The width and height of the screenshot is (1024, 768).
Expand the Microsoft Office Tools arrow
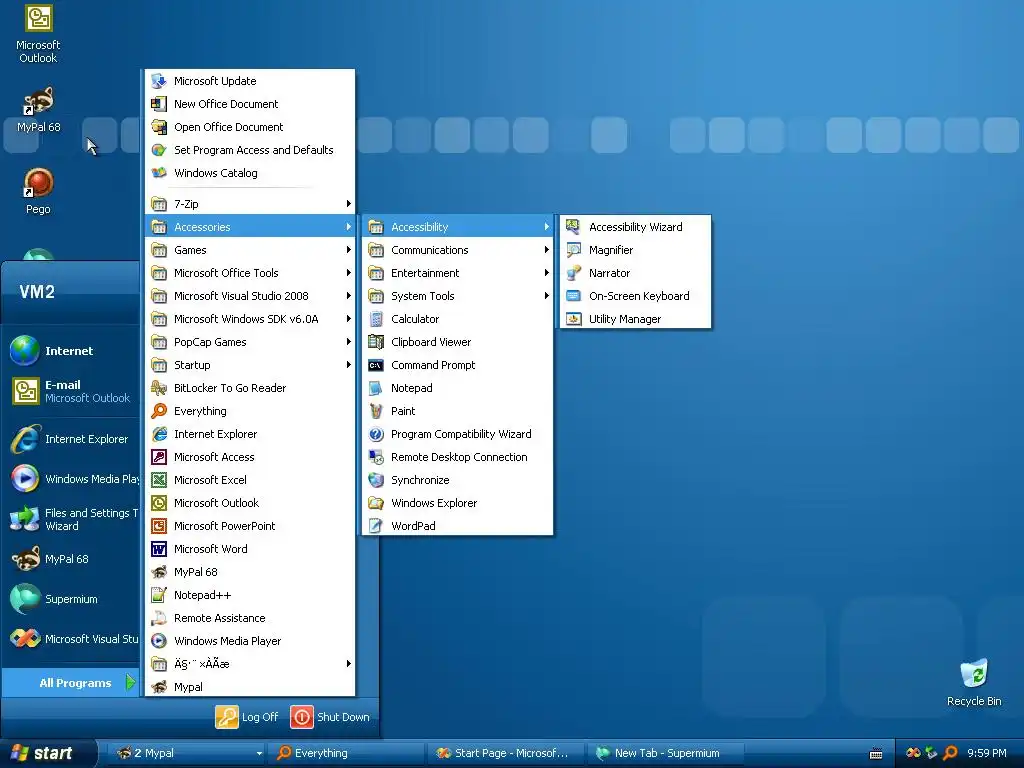tap(349, 273)
